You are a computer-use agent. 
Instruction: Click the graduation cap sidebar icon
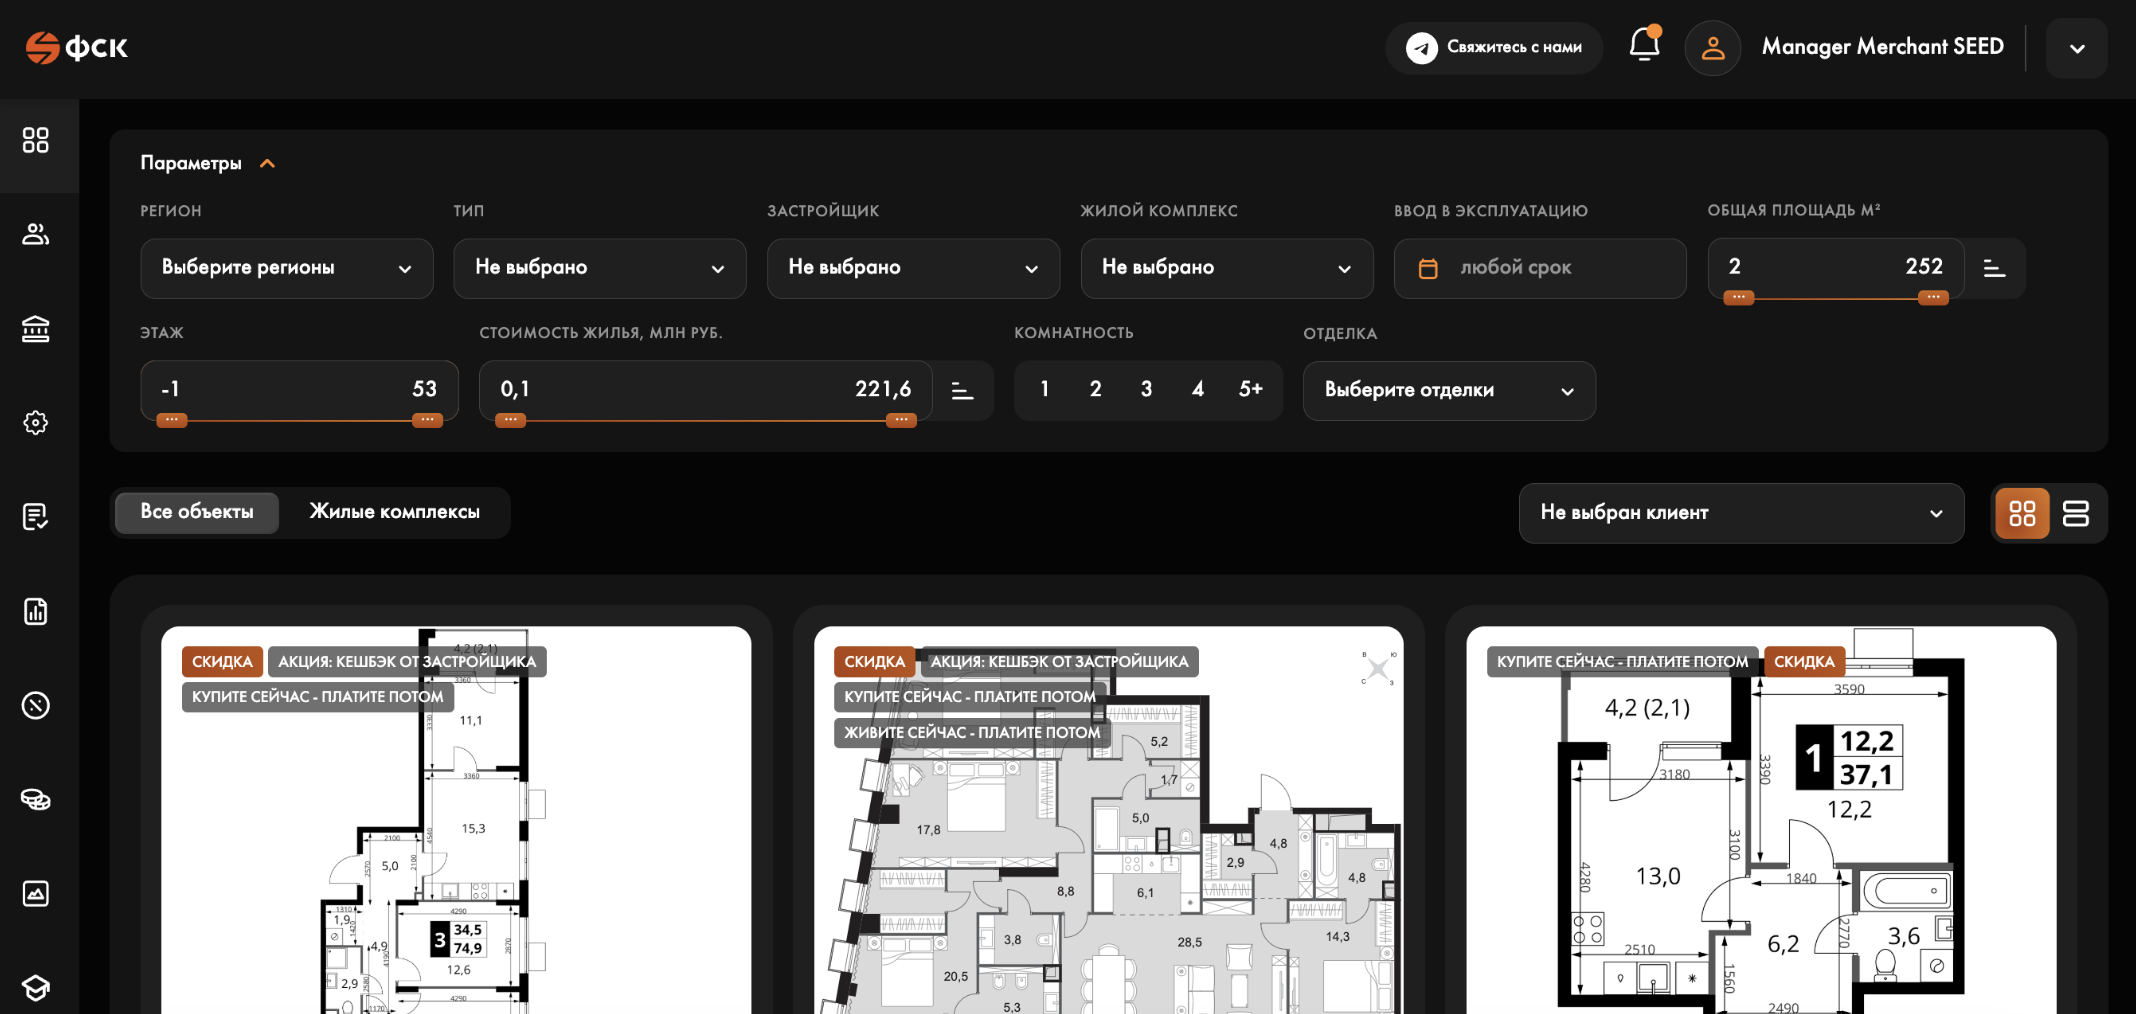(x=36, y=988)
